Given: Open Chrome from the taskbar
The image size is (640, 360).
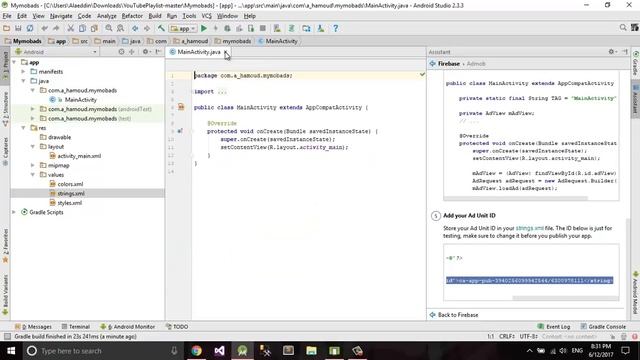Looking at the screenshot, I should 196,351.
